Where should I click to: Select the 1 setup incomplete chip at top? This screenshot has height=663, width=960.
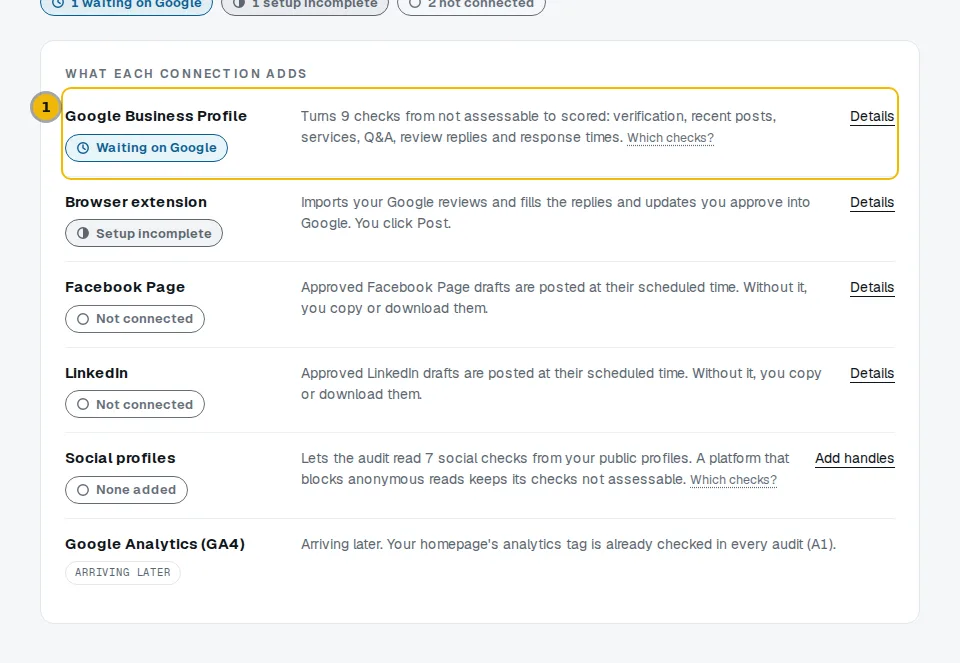[305, 4]
